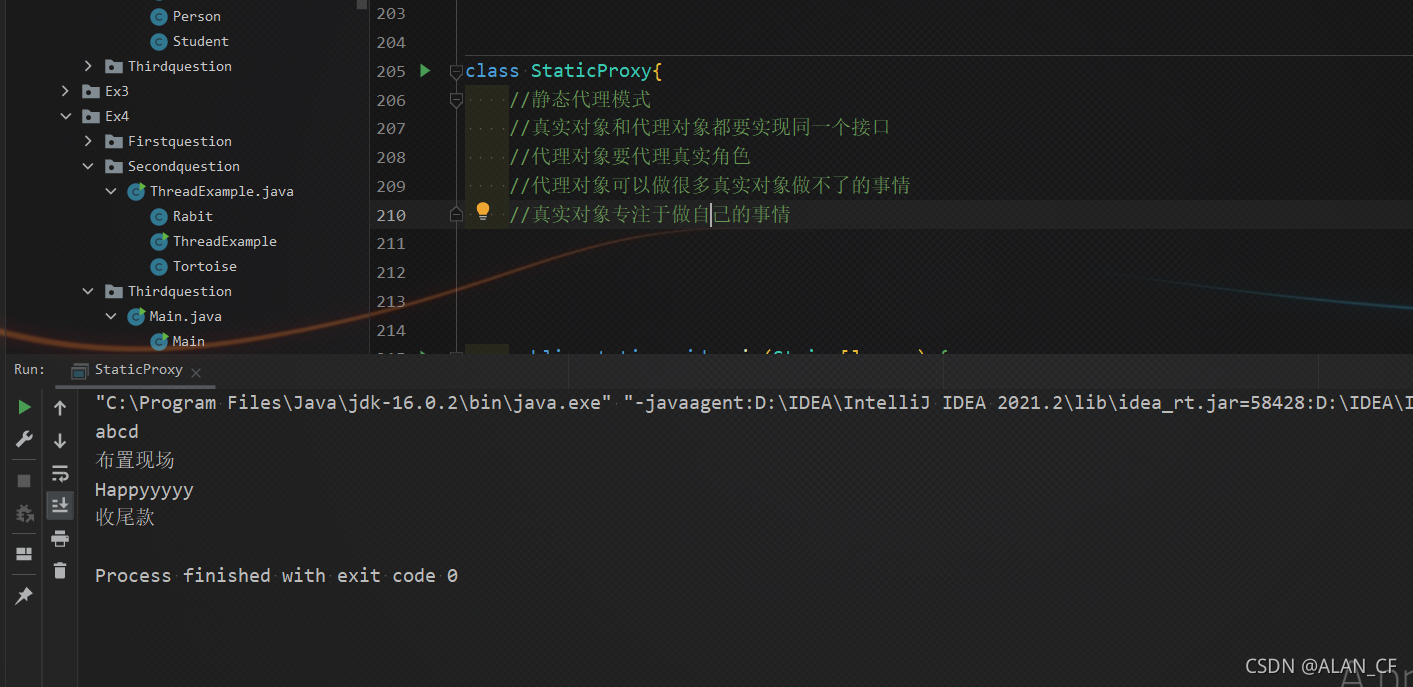Click console output '收尾款'

[x=125, y=518]
